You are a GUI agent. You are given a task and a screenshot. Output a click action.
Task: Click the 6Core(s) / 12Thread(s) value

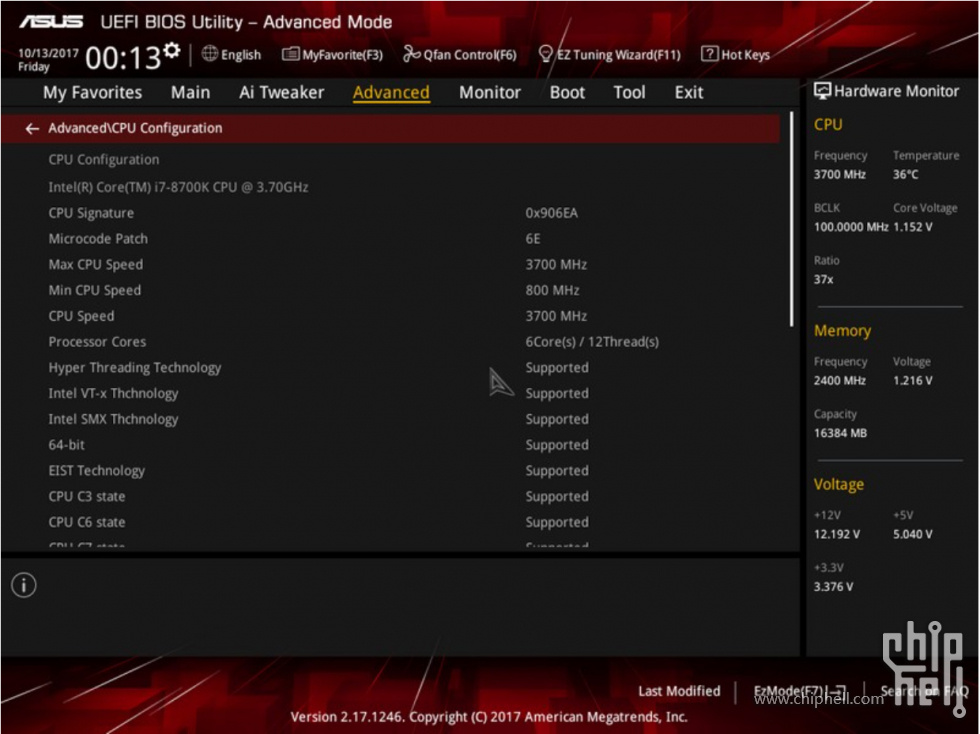(592, 342)
